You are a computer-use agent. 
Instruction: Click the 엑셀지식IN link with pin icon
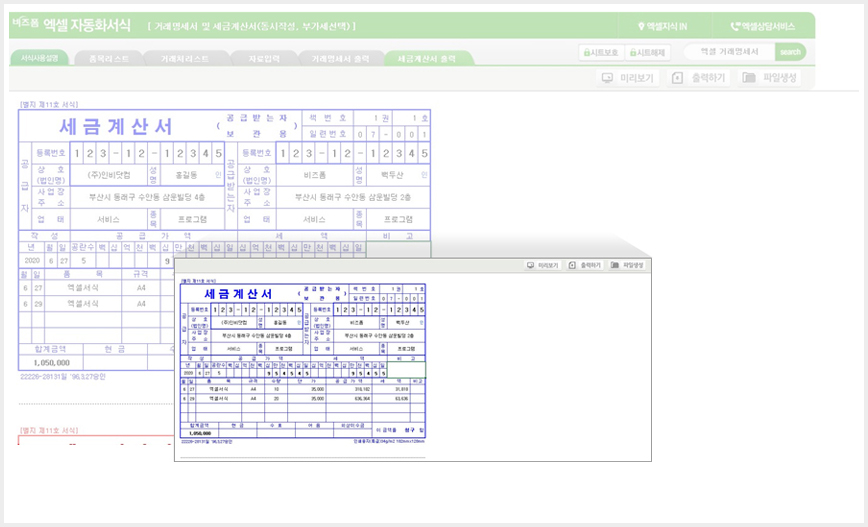click(x=662, y=26)
